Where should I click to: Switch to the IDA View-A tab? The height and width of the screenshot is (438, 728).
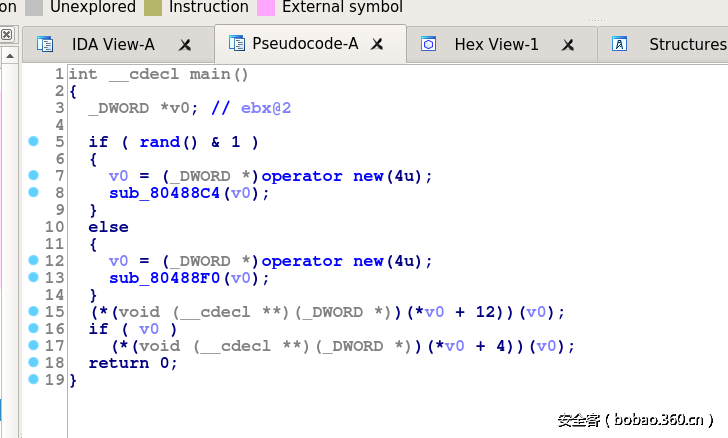(x=112, y=44)
